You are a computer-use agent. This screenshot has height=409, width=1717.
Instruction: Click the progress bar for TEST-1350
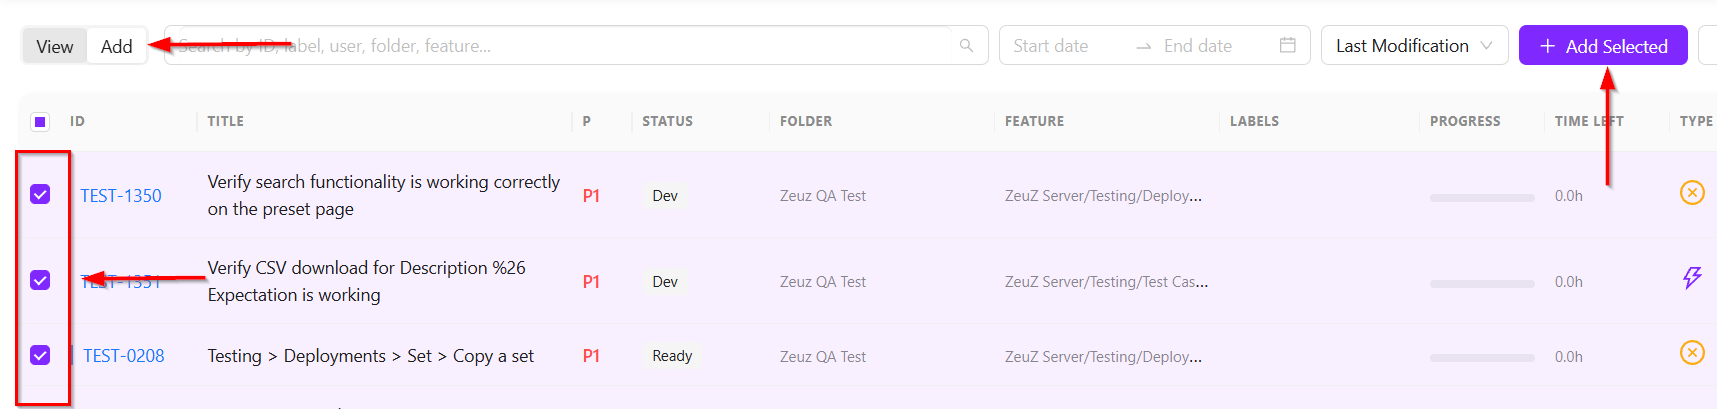[x=1481, y=198]
